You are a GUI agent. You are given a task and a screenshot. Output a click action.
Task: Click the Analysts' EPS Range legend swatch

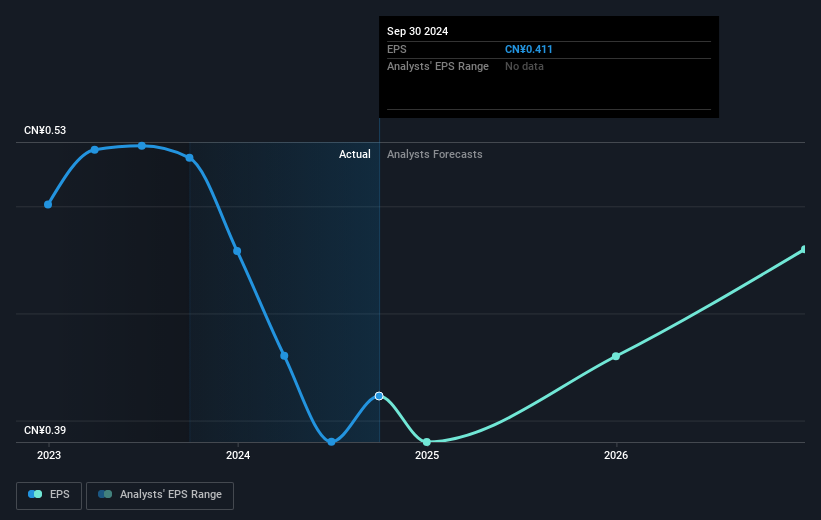[x=105, y=494]
